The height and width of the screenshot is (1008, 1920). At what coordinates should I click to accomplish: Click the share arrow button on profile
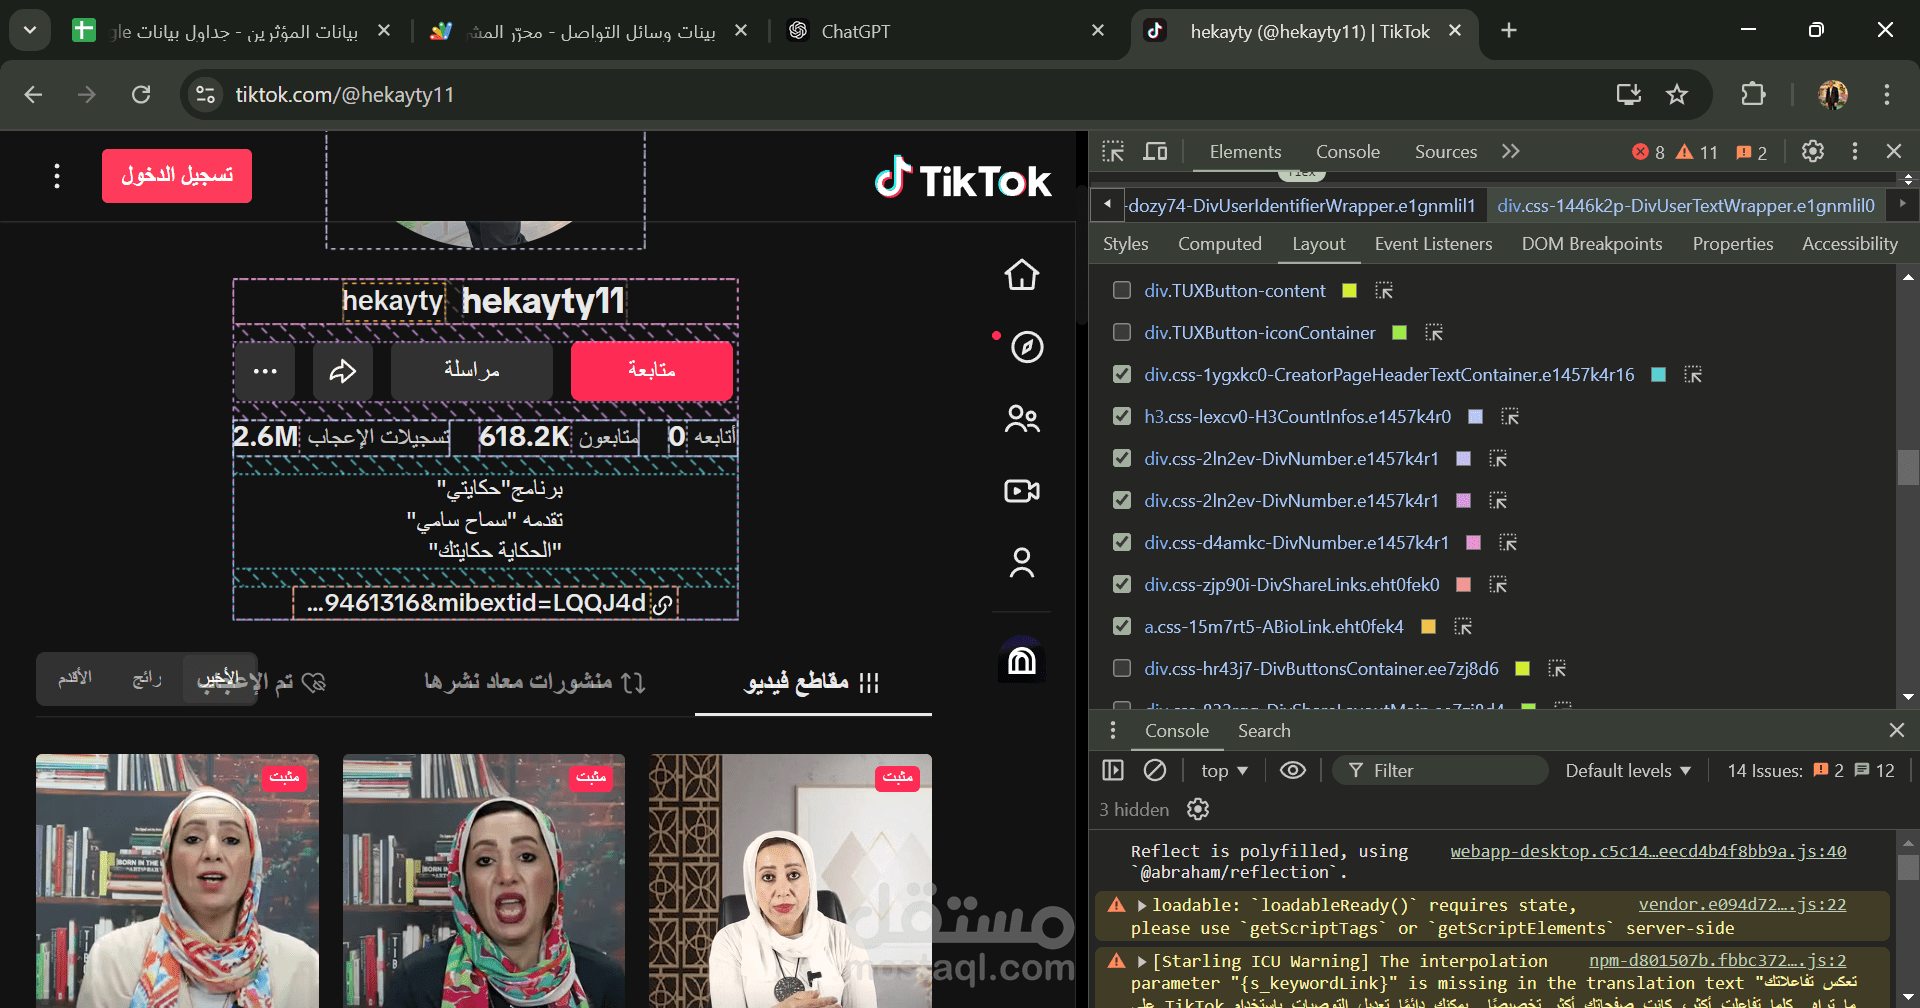(x=343, y=372)
